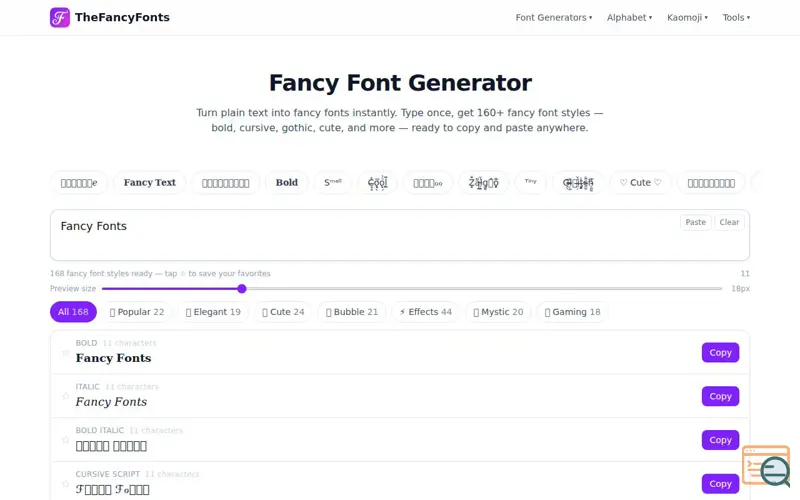This screenshot has width=800, height=500.
Task: Copy the Bold Italic text
Action: pyautogui.click(x=720, y=440)
